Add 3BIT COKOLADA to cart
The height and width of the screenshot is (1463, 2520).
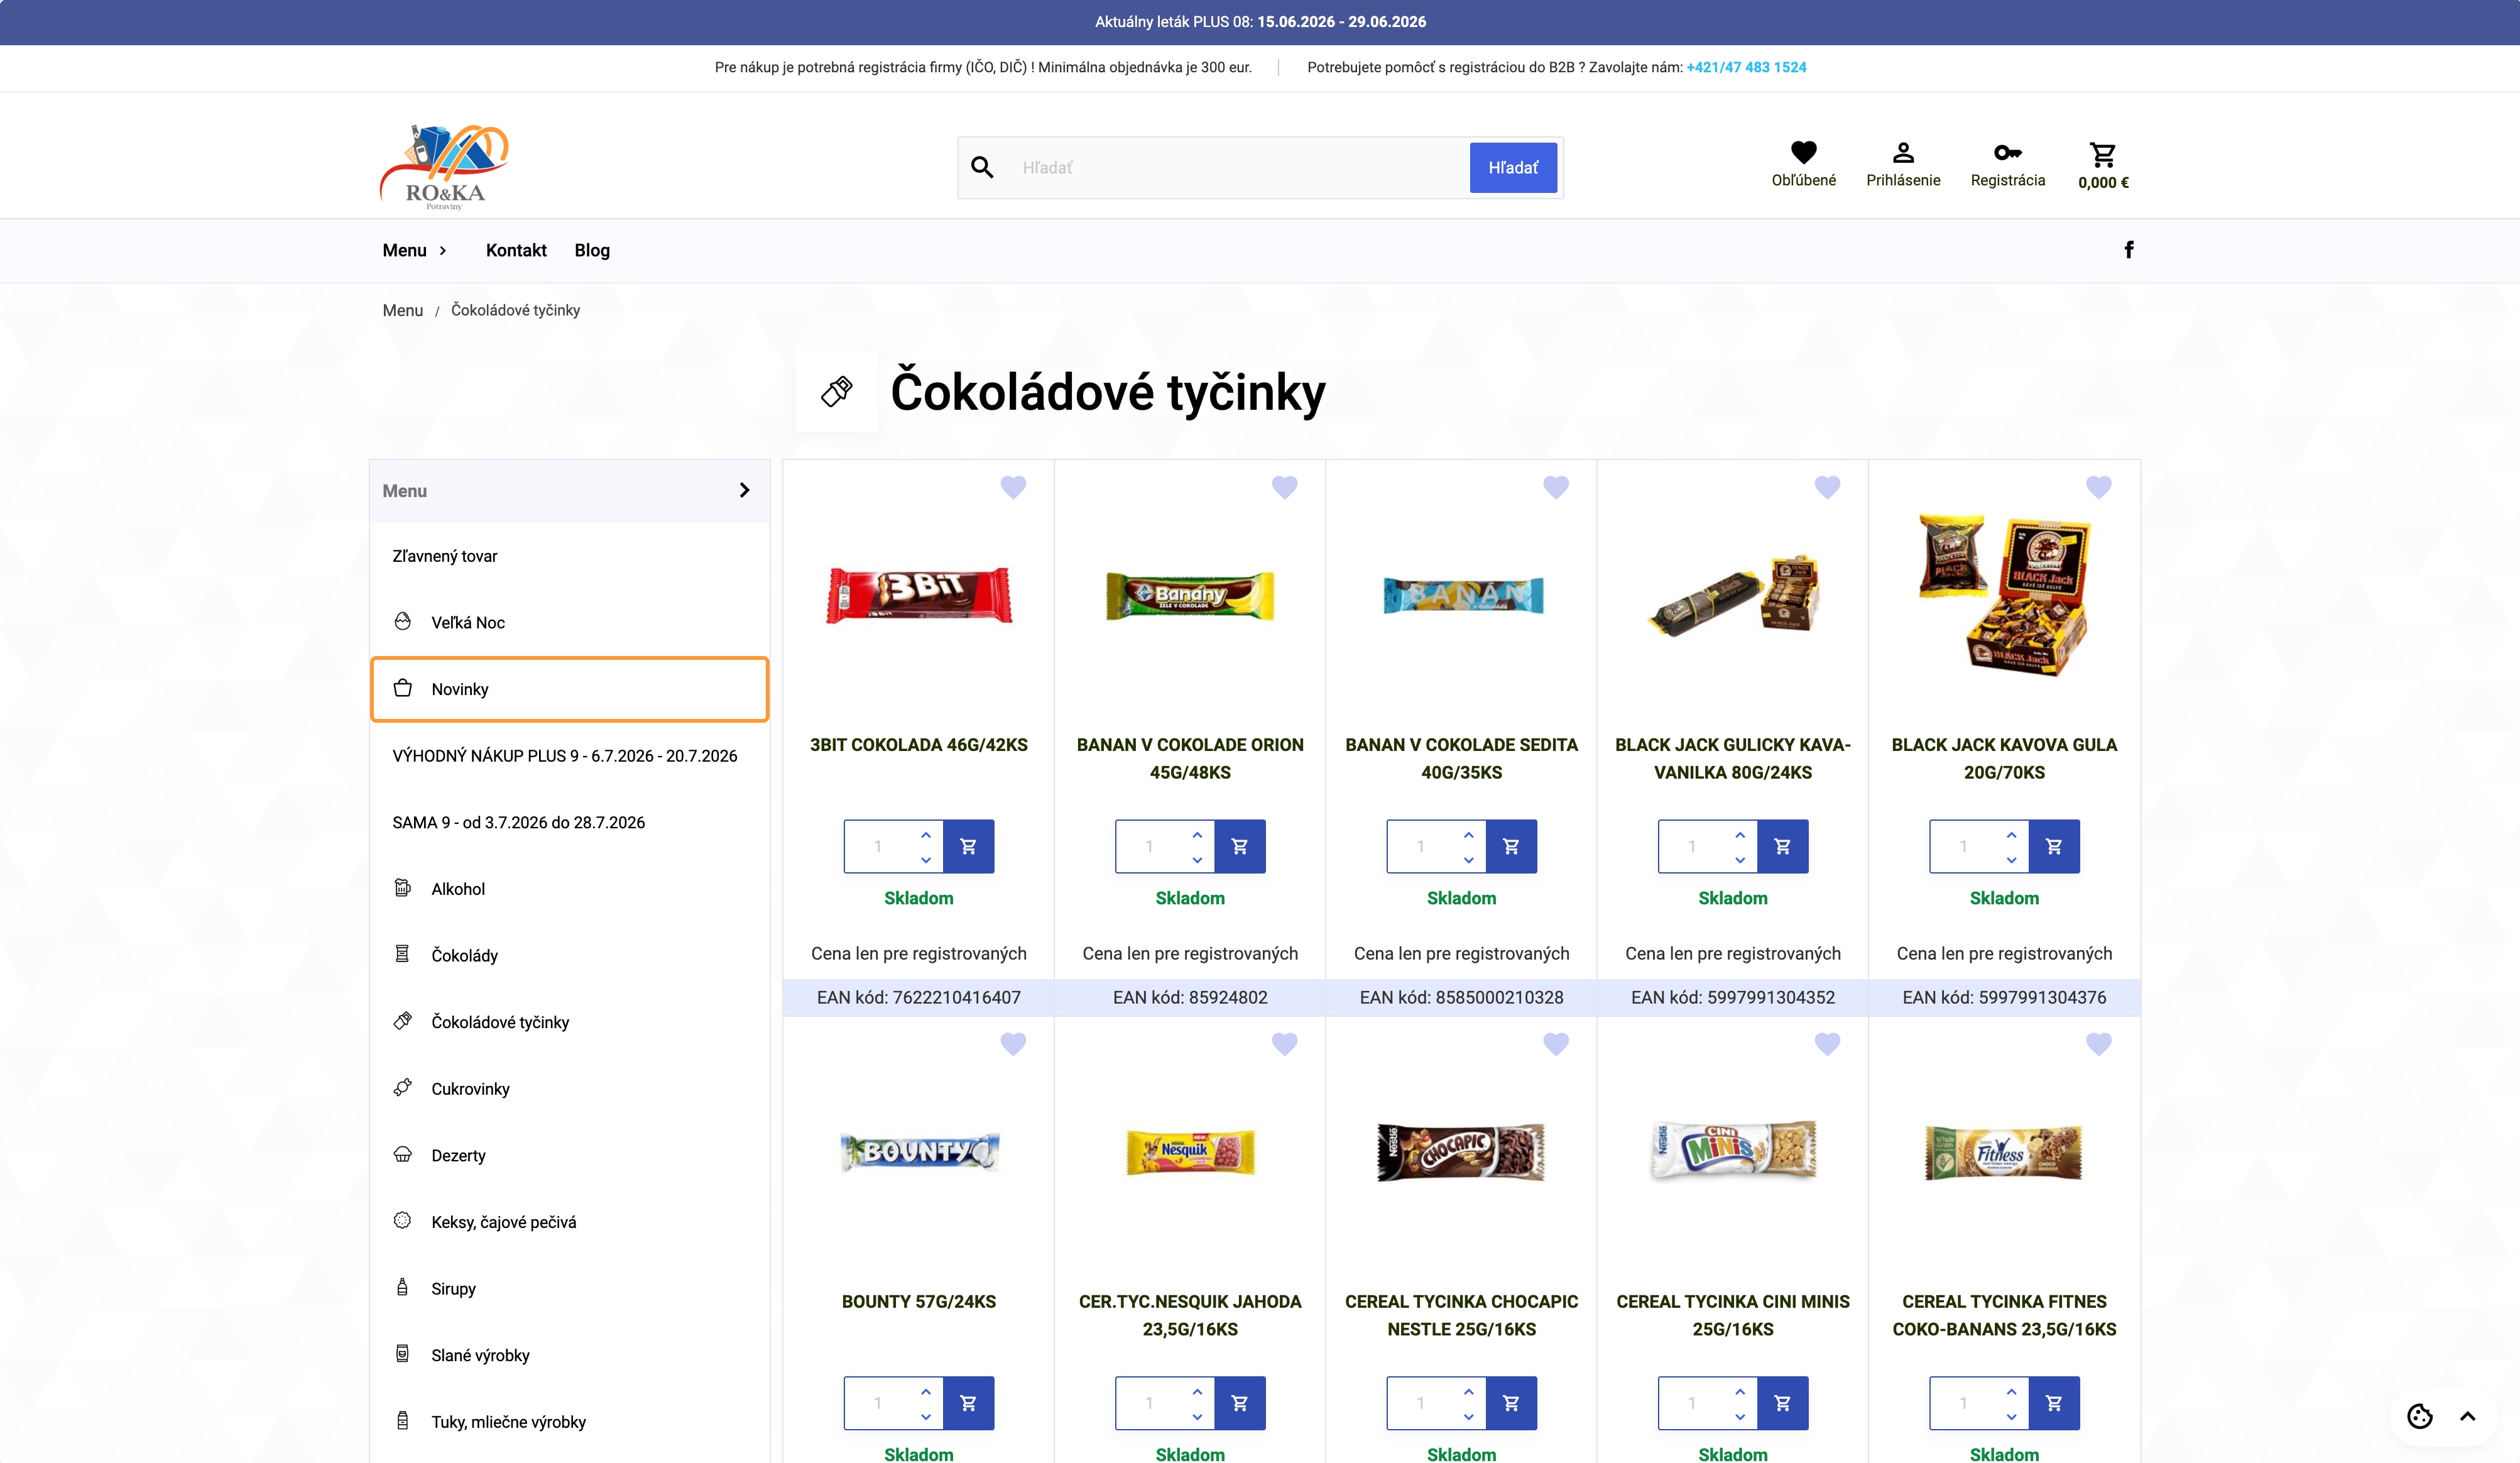click(x=968, y=846)
